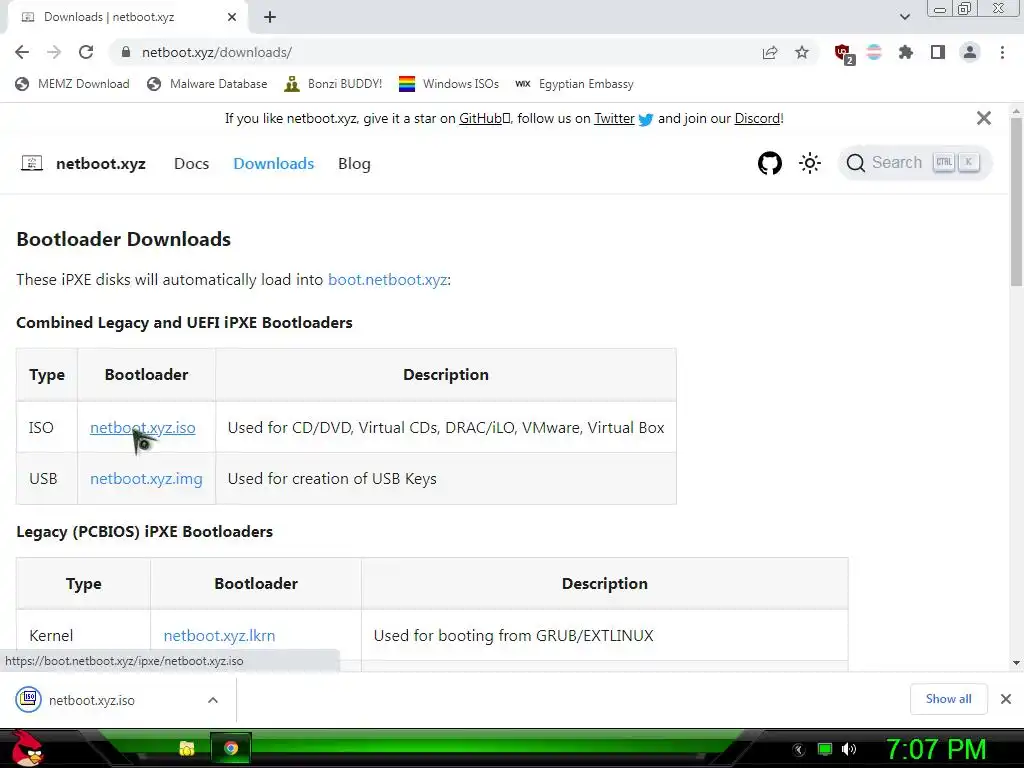The image size is (1024, 768).
Task: Open the Docs nav item
Action: 191,163
